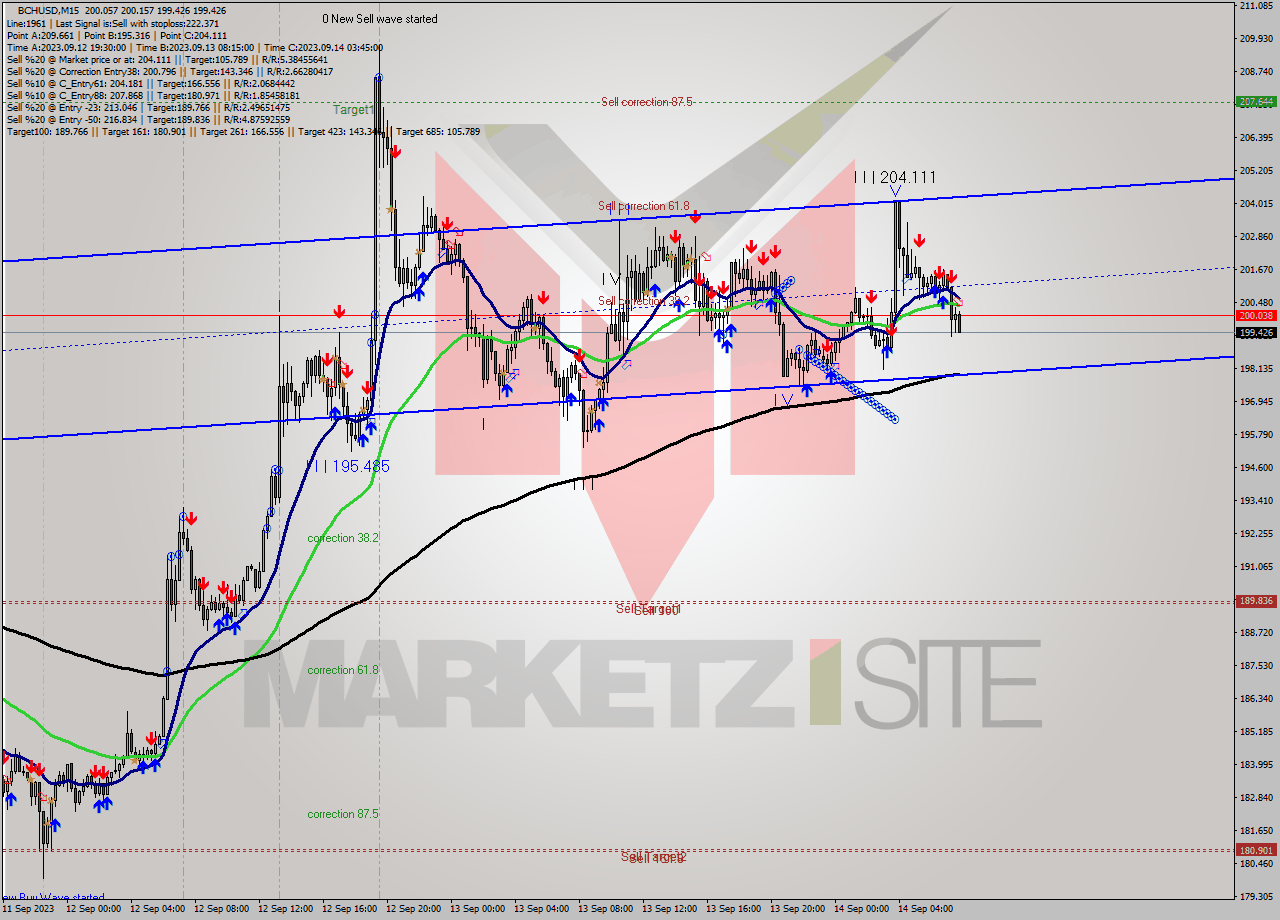Click the '14 Sep 00:00' time label
1280x920 pixels.
(x=861, y=910)
